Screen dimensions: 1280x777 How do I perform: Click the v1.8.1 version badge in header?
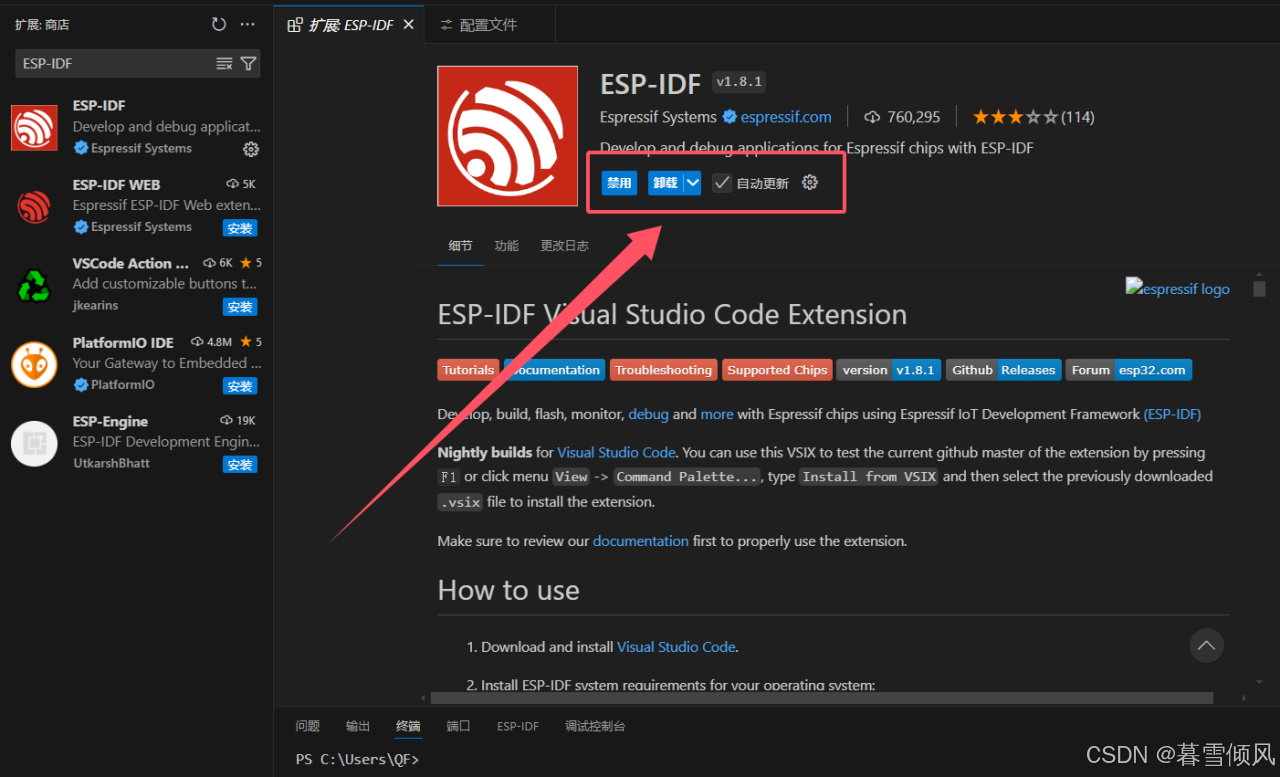click(x=739, y=82)
